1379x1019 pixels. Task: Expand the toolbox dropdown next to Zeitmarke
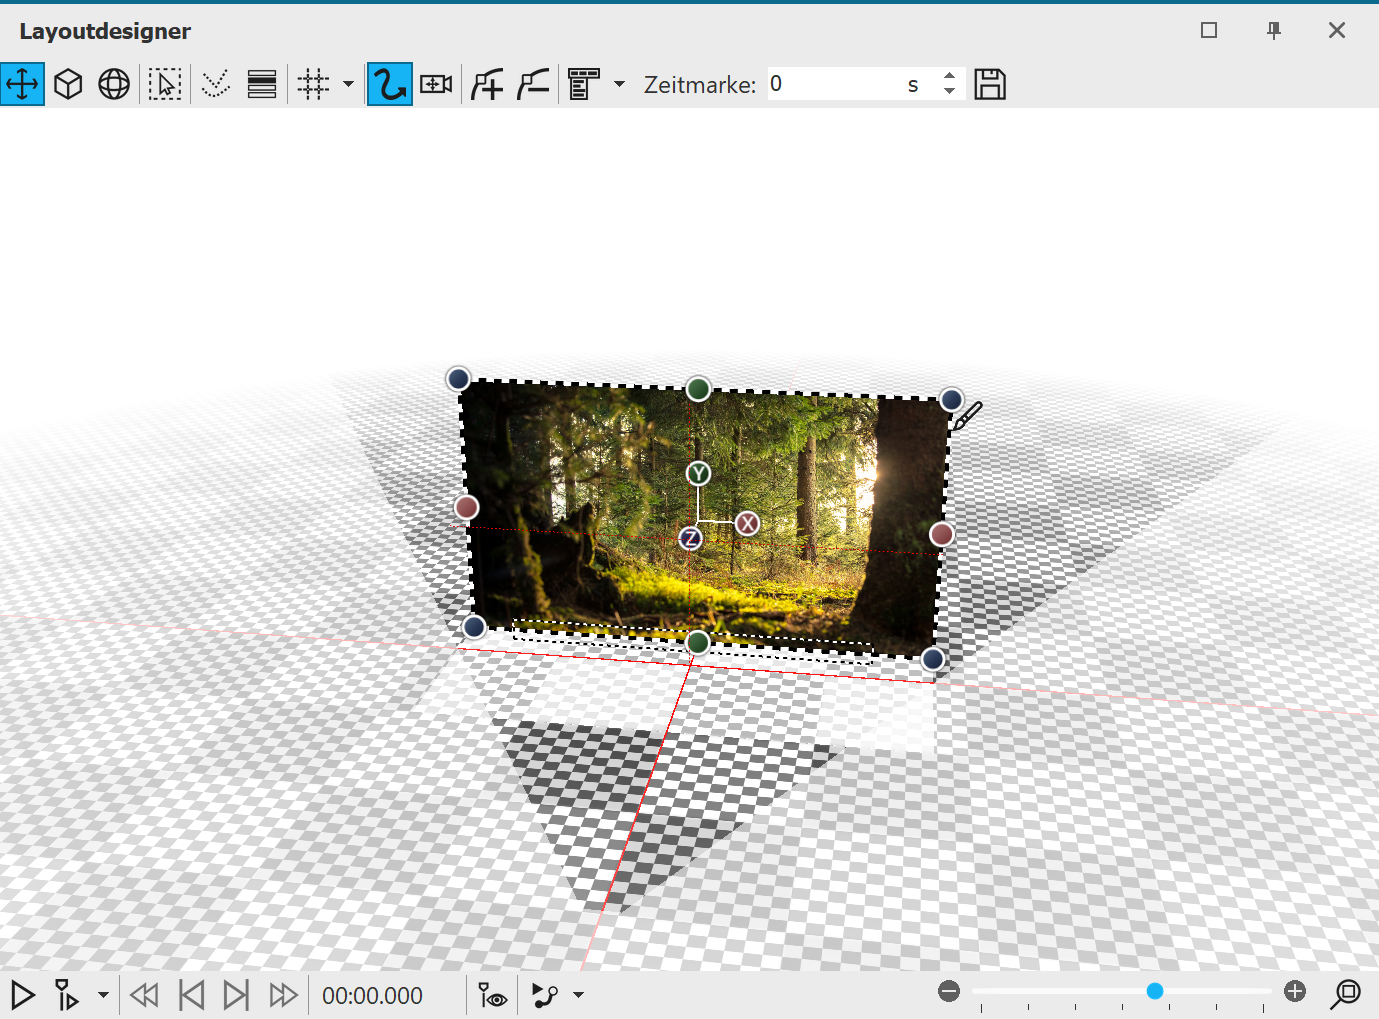(x=619, y=84)
